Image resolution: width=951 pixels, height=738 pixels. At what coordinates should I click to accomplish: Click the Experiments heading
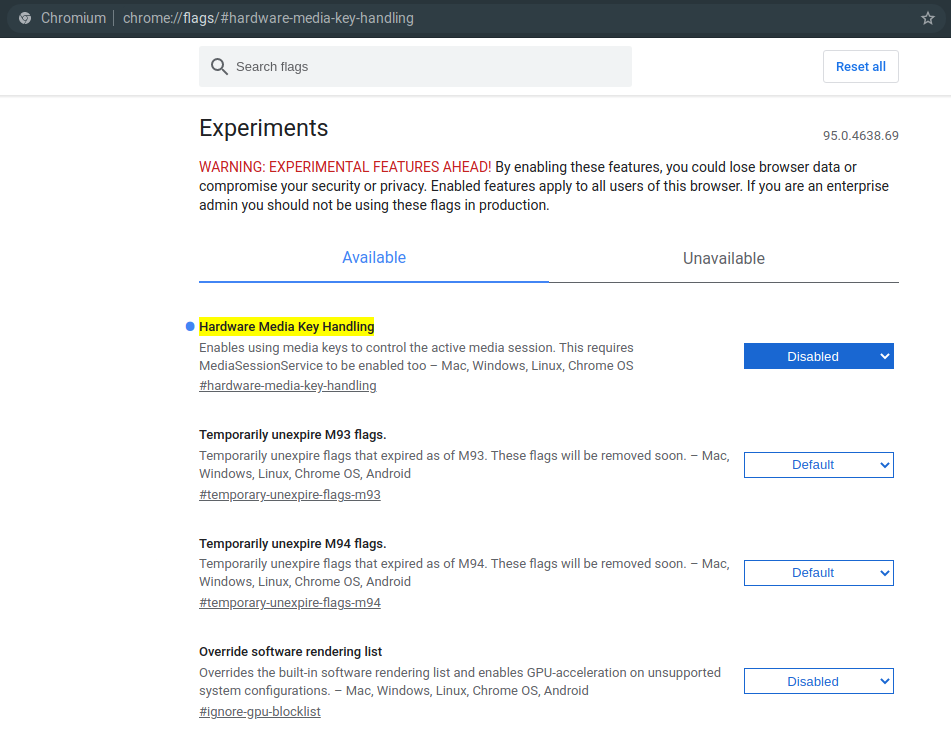pos(263,128)
